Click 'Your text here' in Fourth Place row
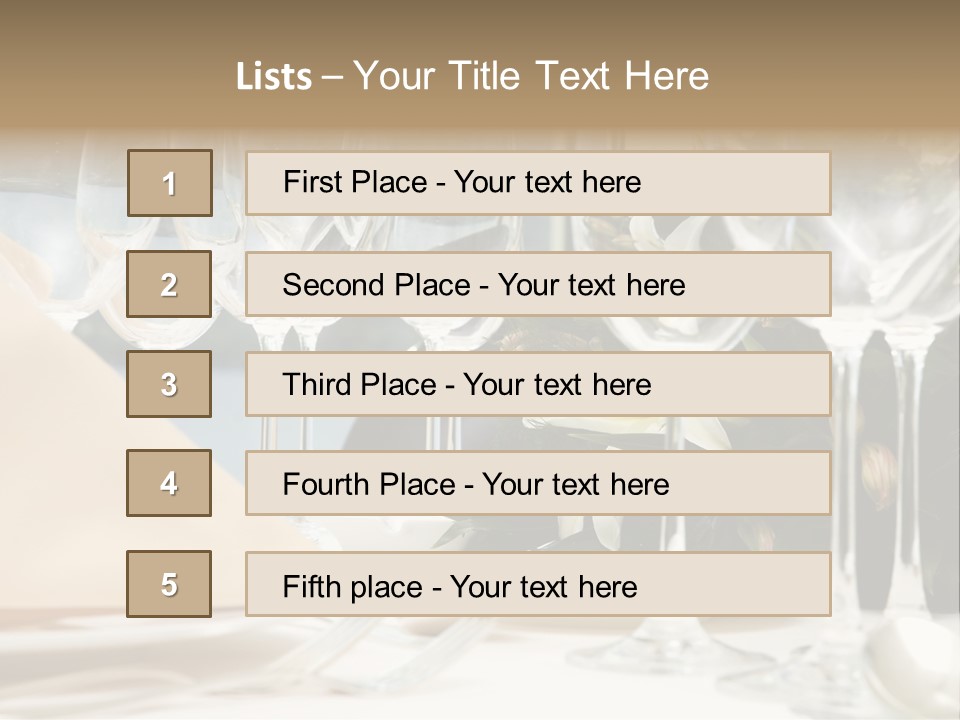This screenshot has height=720, width=960. click(575, 485)
